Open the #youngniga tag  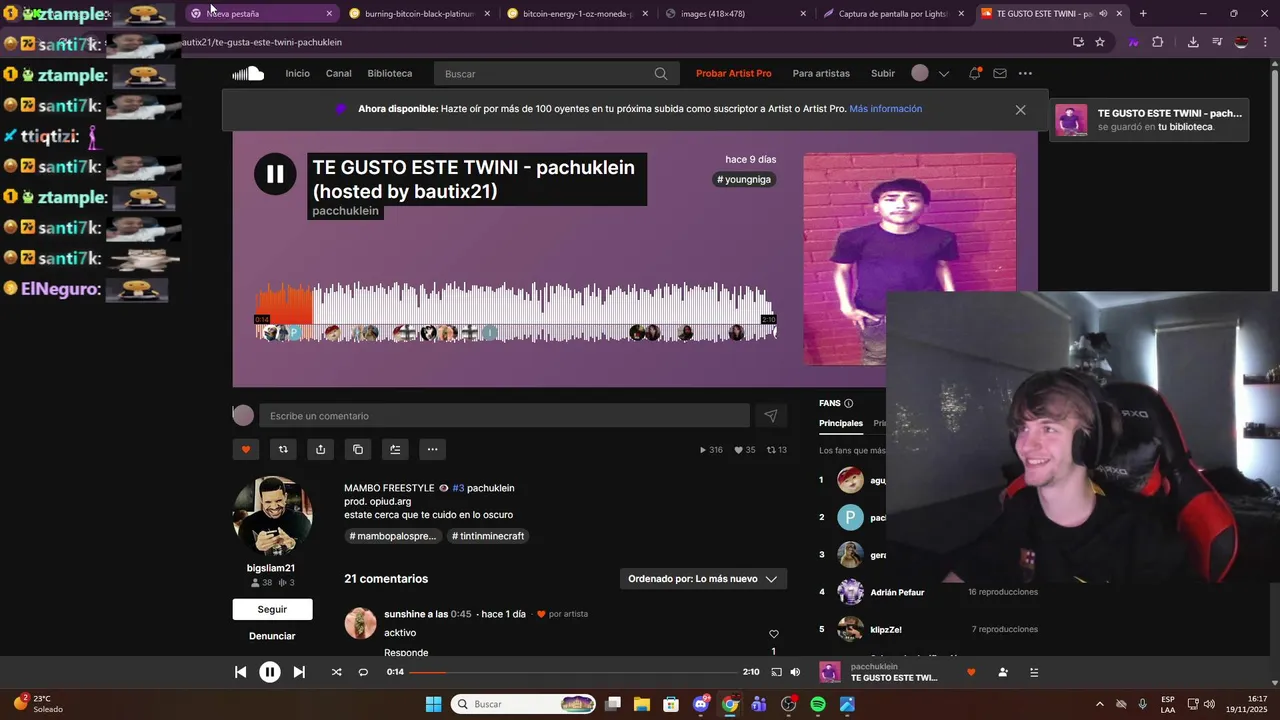[x=745, y=180]
